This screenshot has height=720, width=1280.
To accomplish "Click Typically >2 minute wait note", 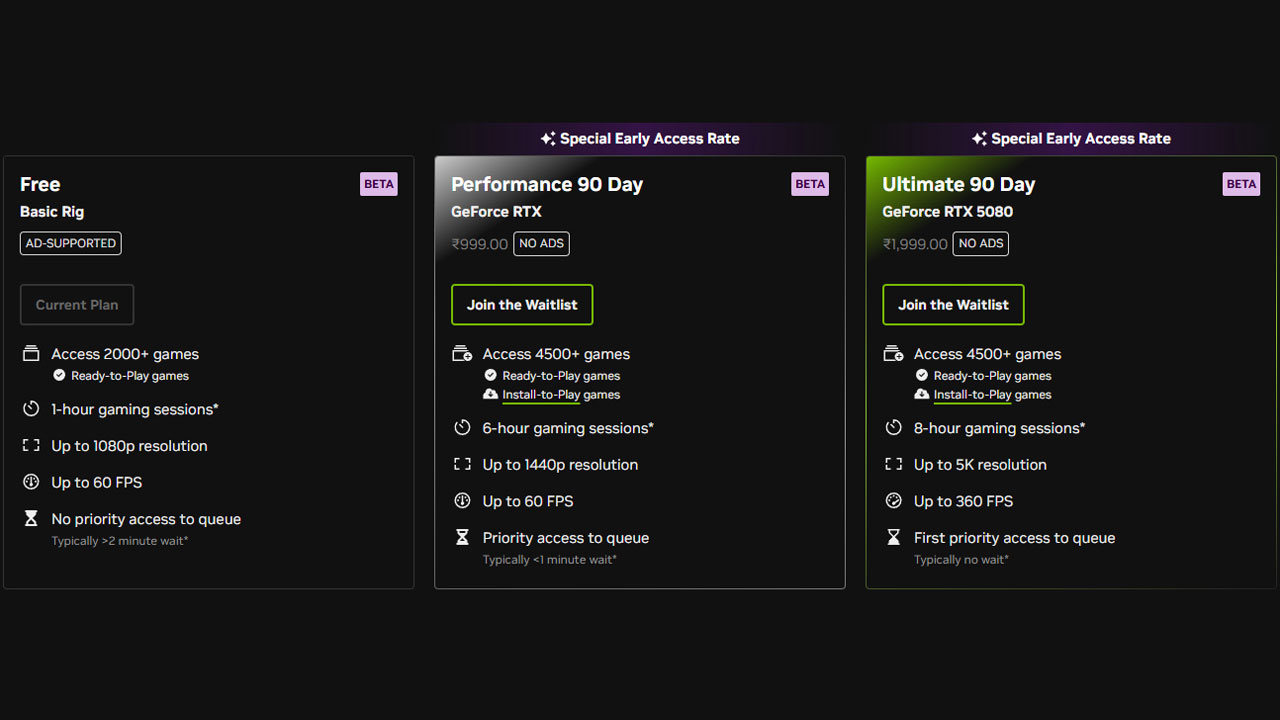I will click(120, 541).
